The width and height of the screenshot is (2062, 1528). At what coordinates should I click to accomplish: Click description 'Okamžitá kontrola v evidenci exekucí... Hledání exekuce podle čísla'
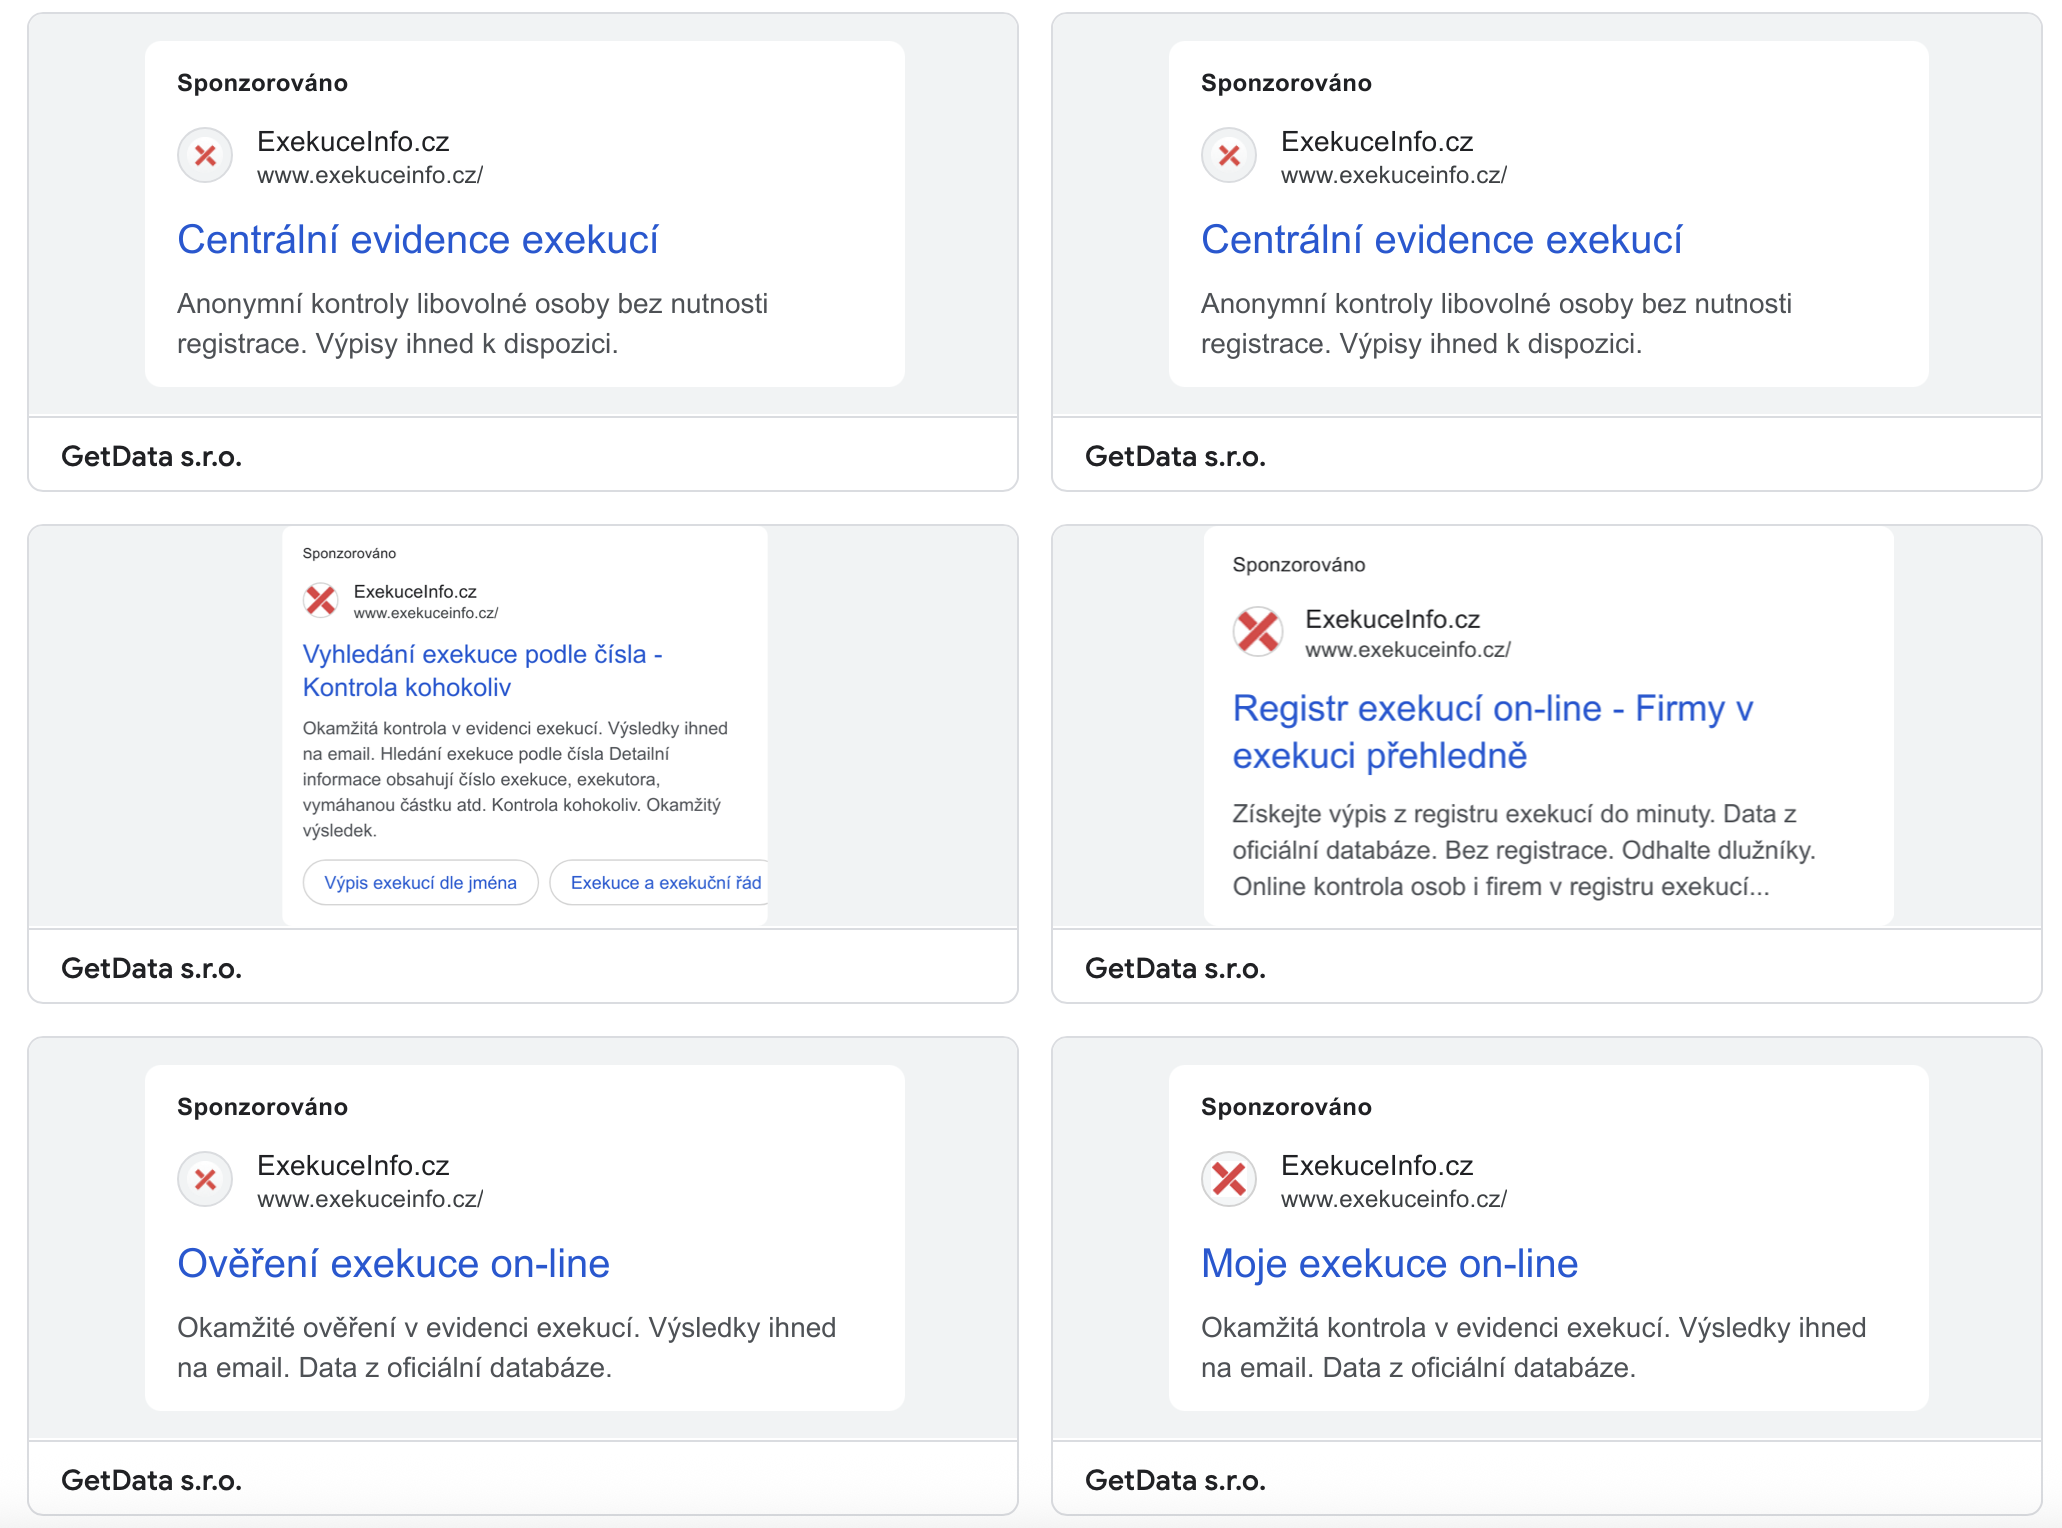515,779
